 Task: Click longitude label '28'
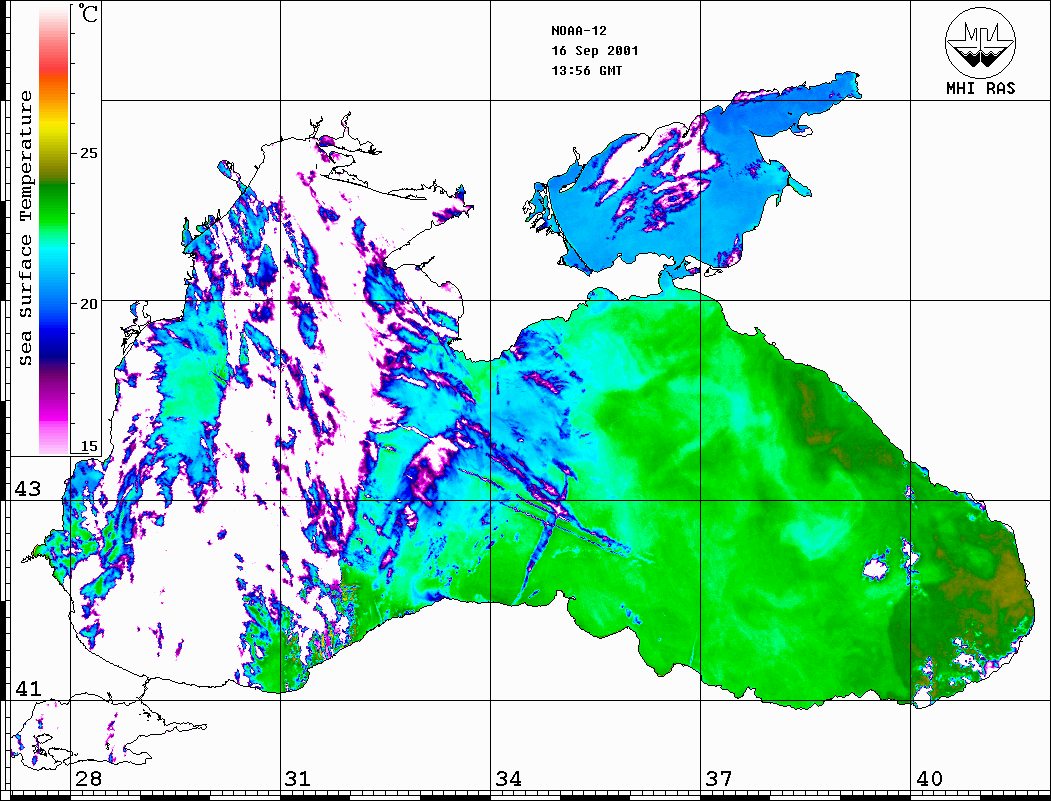click(x=88, y=779)
